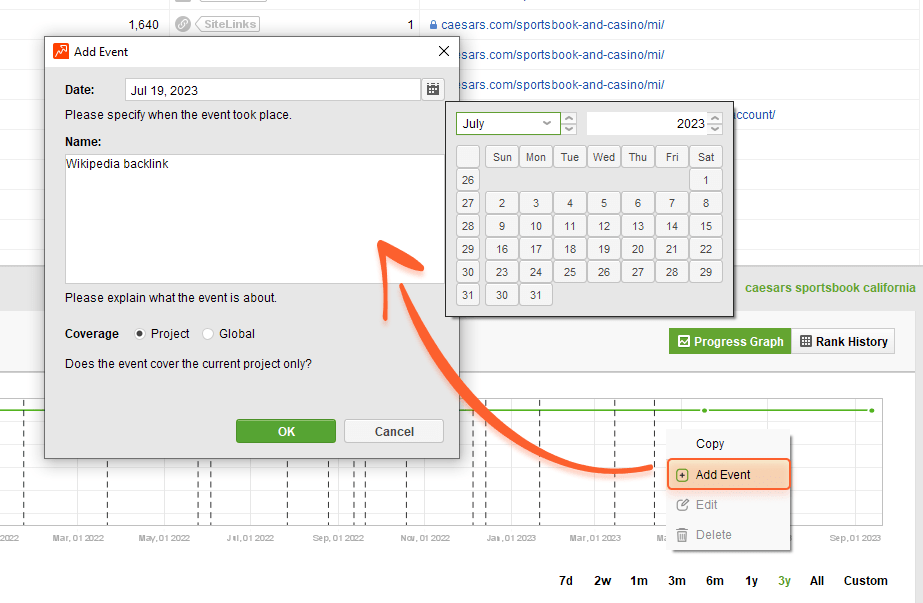
Task: Click the month stepper arrows next to July
Action: pos(569,124)
